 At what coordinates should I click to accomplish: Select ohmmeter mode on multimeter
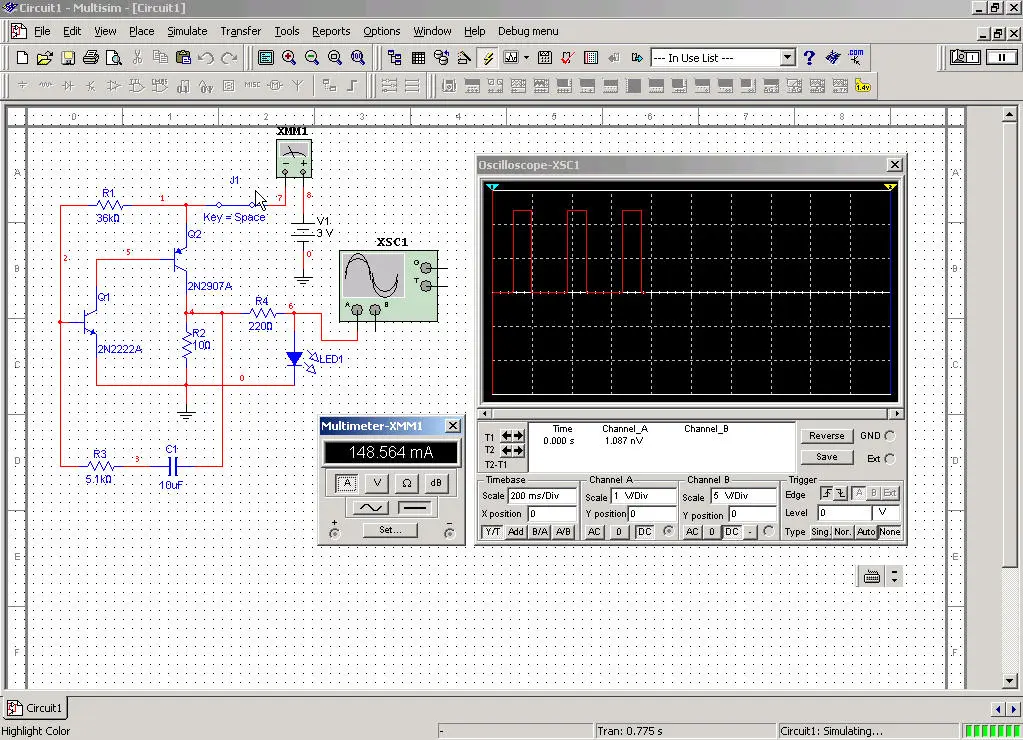406,483
